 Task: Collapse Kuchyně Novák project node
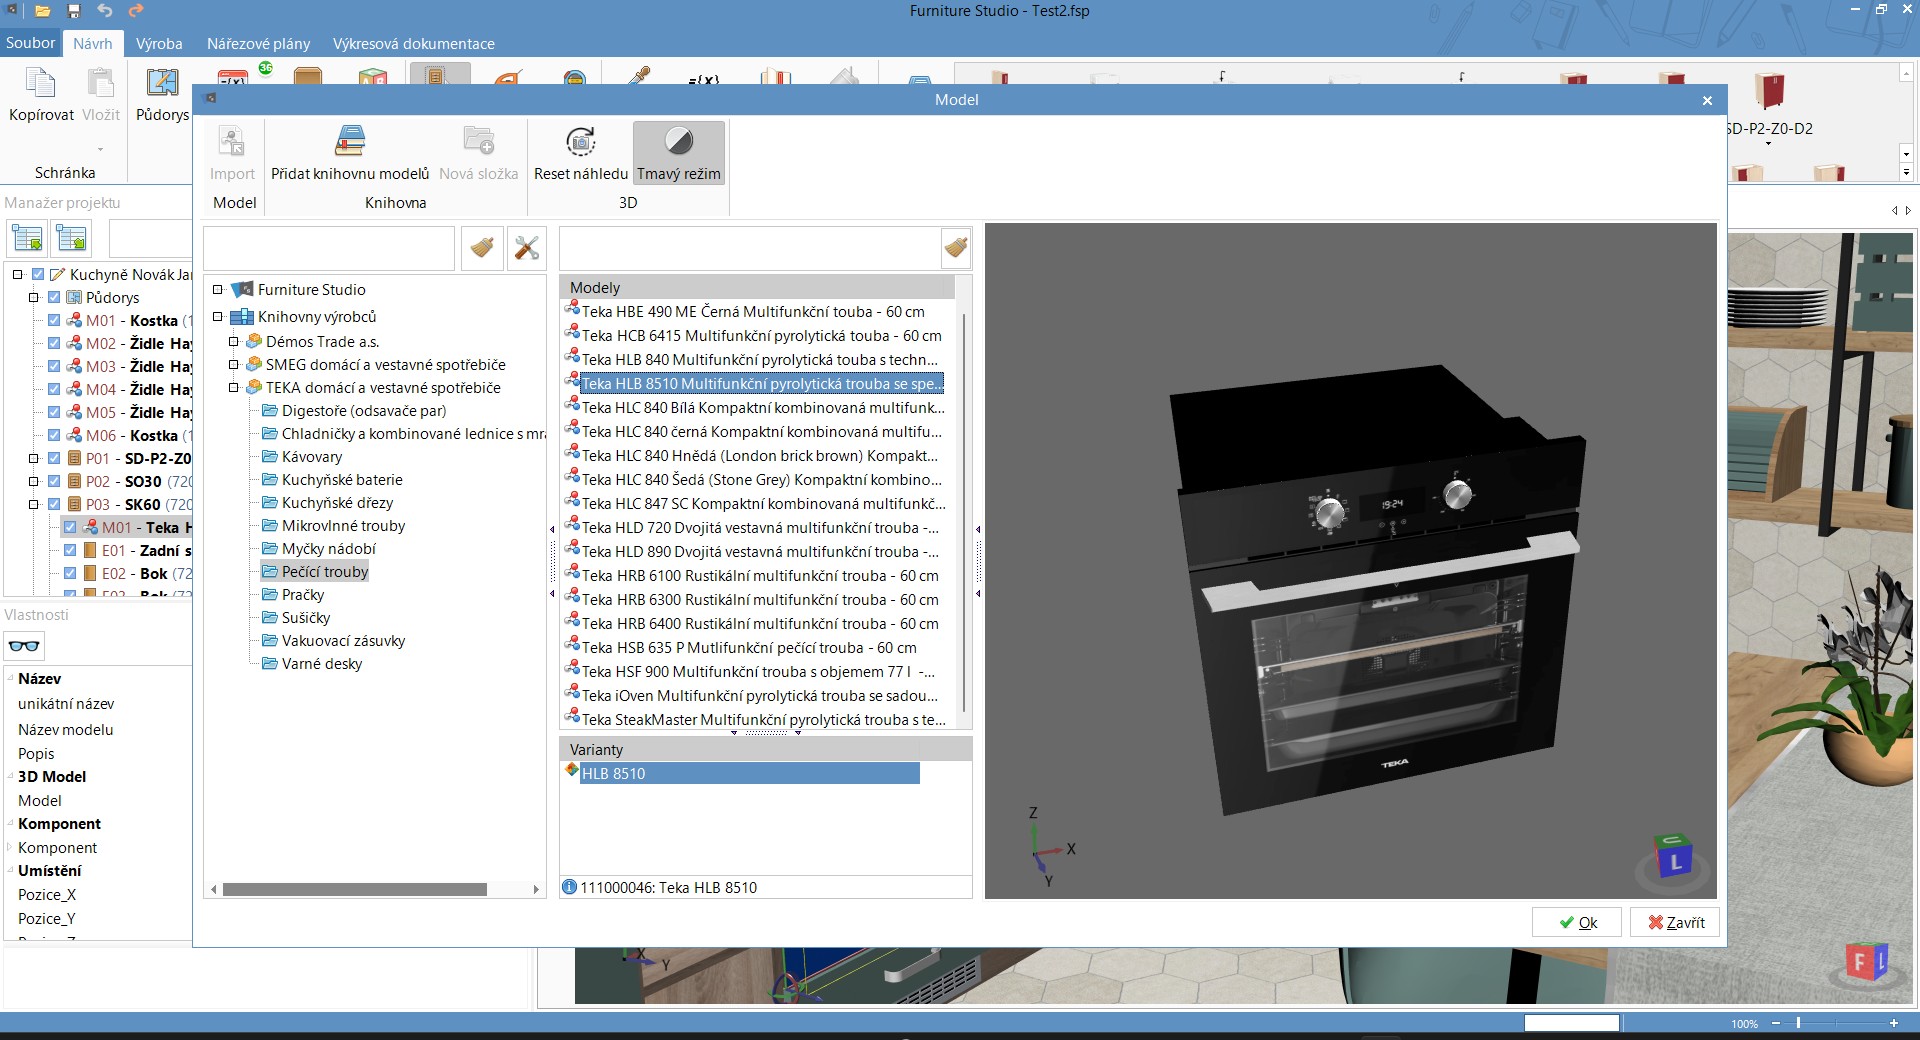(x=17, y=274)
